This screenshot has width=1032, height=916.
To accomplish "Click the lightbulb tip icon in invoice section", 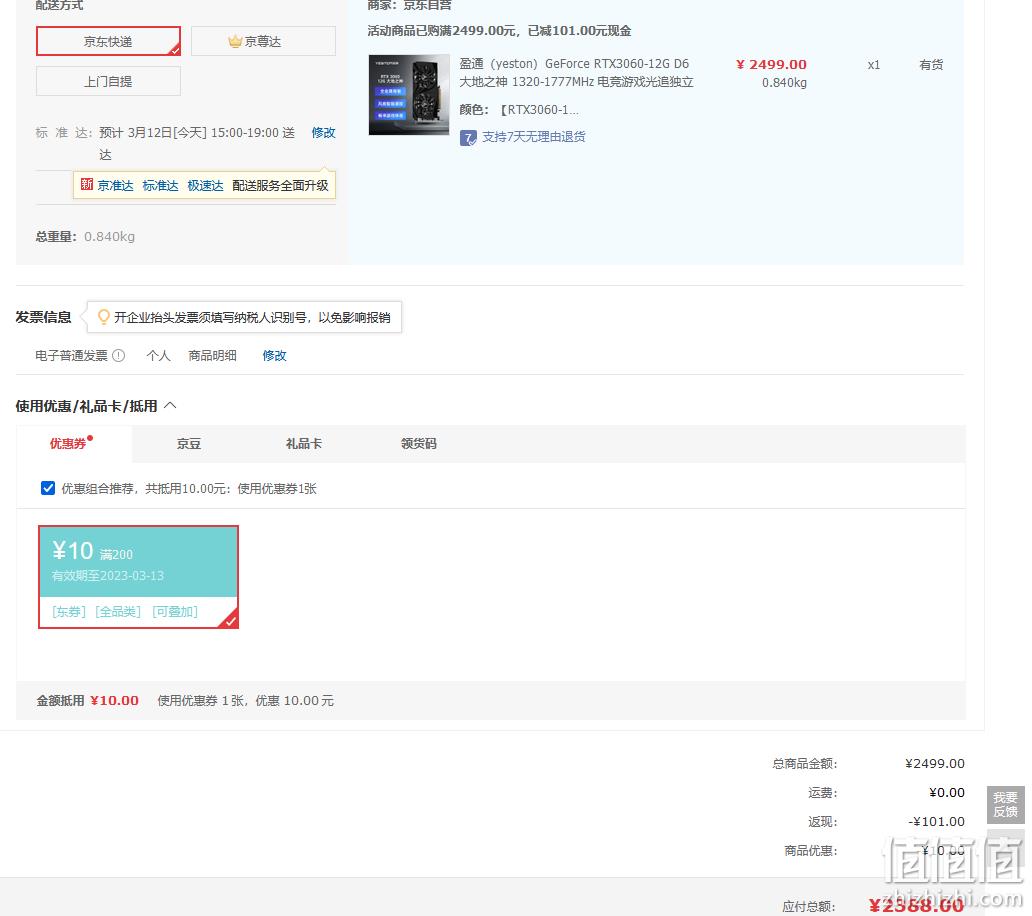I will (x=103, y=317).
